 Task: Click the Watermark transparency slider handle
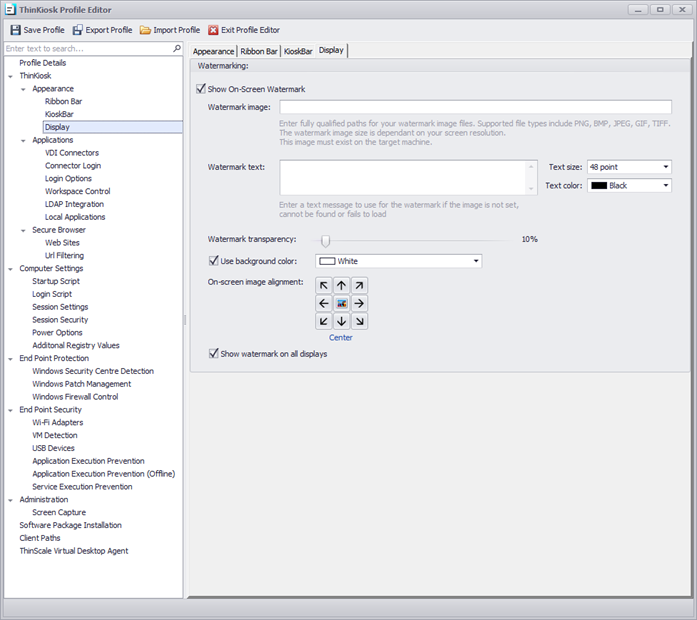(325, 240)
